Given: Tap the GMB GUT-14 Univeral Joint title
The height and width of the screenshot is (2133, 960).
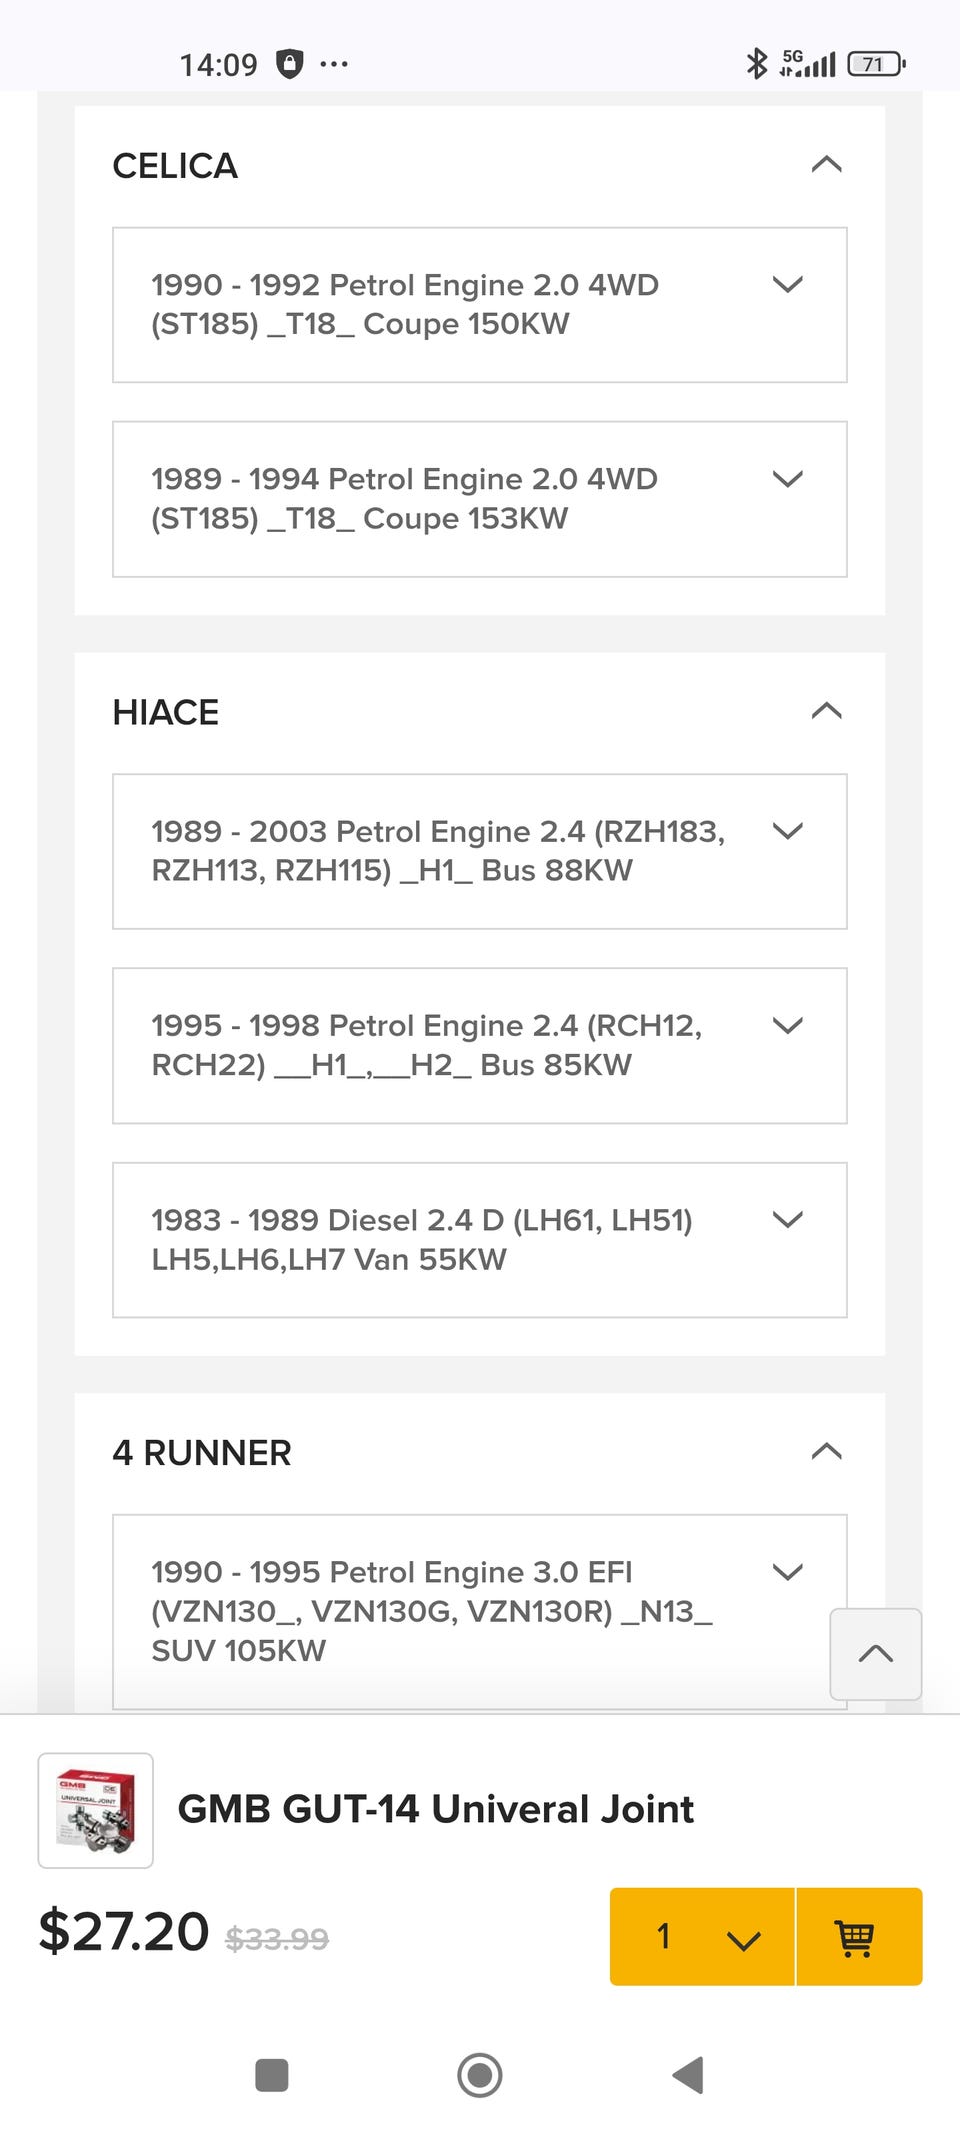Looking at the screenshot, I should [435, 1809].
